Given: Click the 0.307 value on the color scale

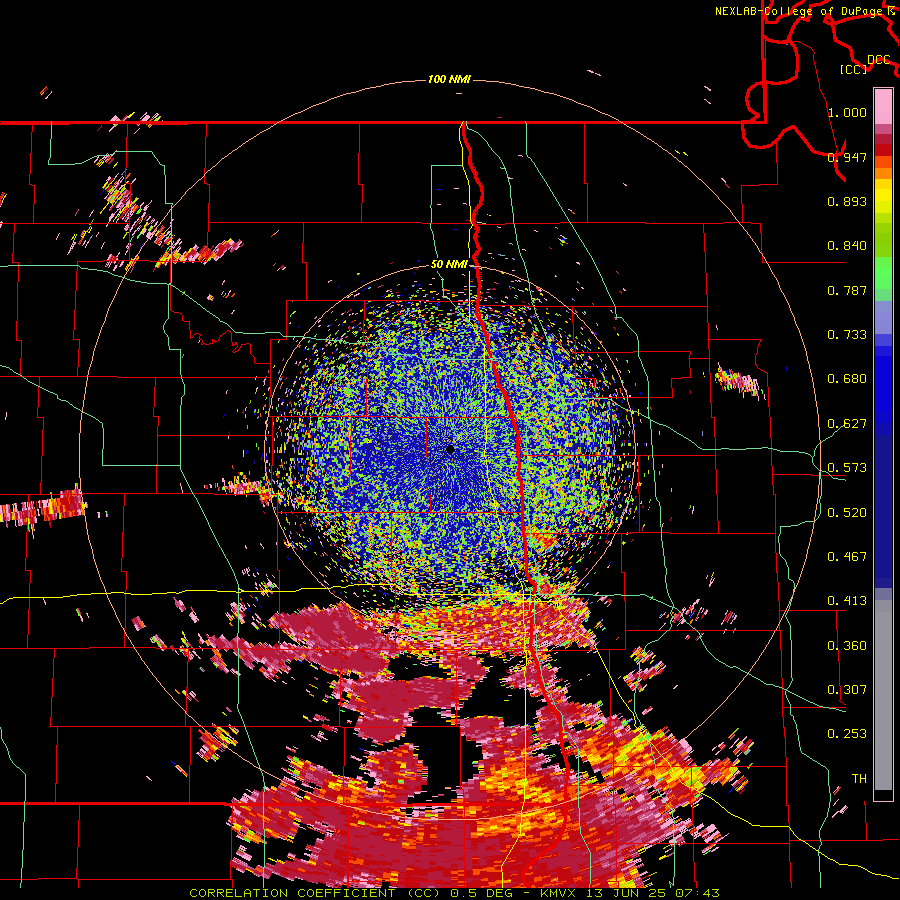Looking at the screenshot, I should 847,689.
